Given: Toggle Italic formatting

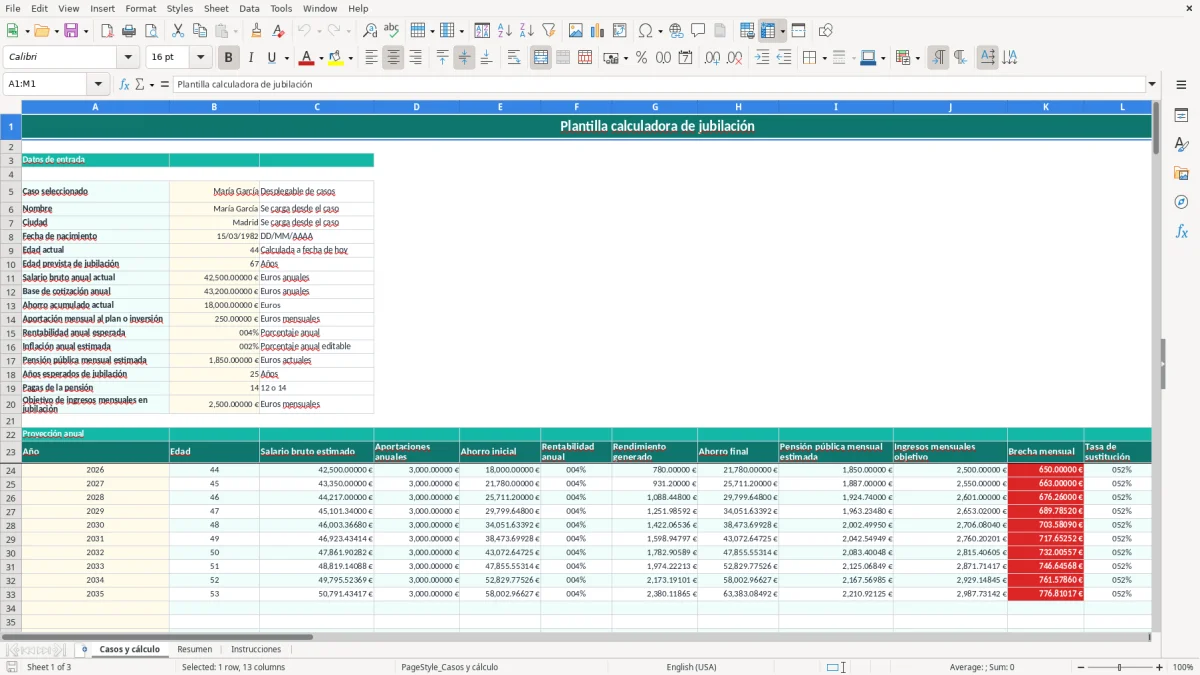Looking at the screenshot, I should click(251, 58).
